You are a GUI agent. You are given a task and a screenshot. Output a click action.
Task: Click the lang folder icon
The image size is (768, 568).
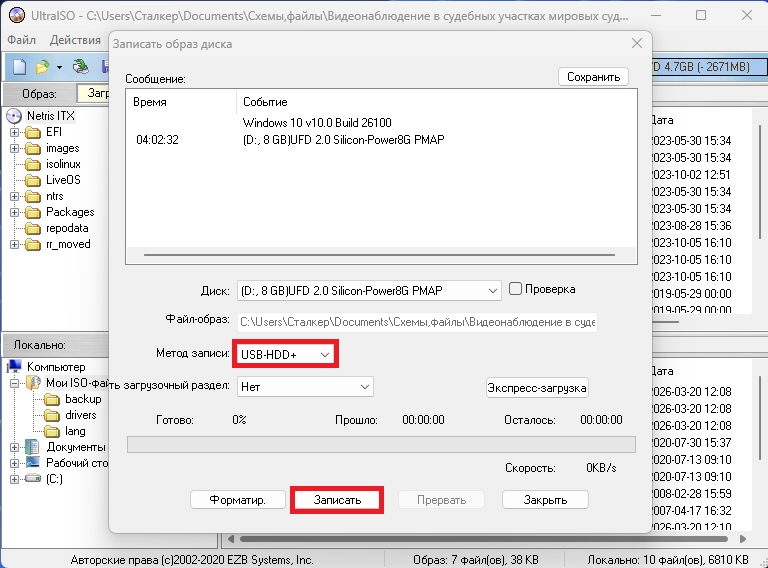pyautogui.click(x=52, y=432)
